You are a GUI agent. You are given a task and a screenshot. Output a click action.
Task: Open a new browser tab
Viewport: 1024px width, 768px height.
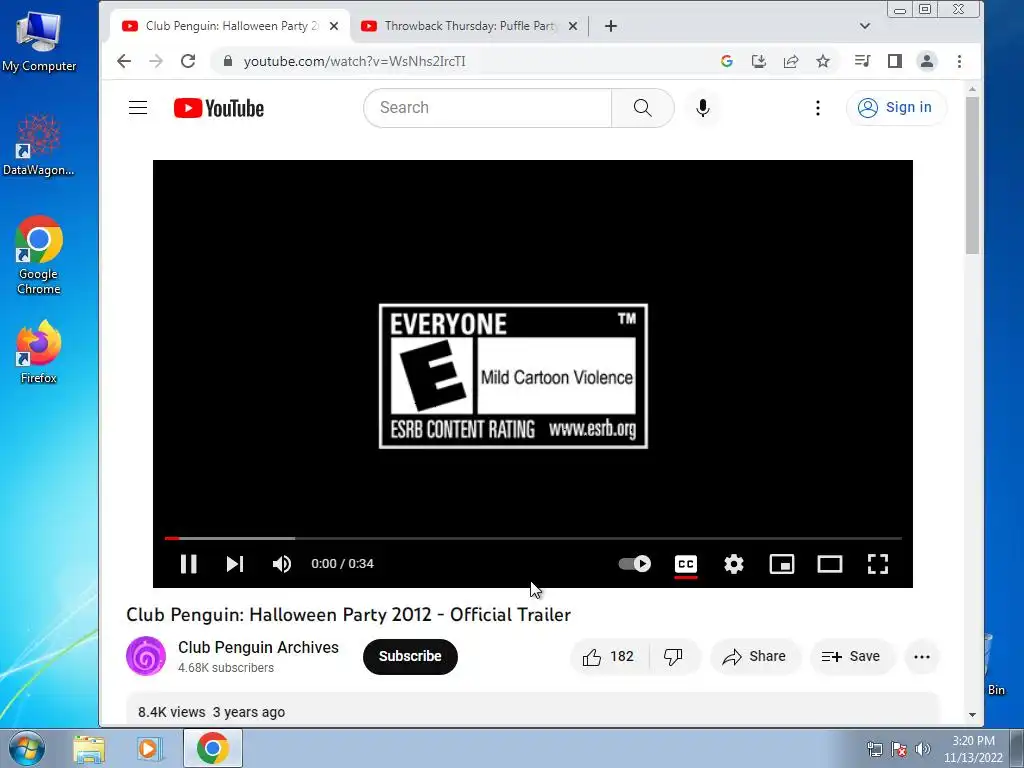coord(611,26)
